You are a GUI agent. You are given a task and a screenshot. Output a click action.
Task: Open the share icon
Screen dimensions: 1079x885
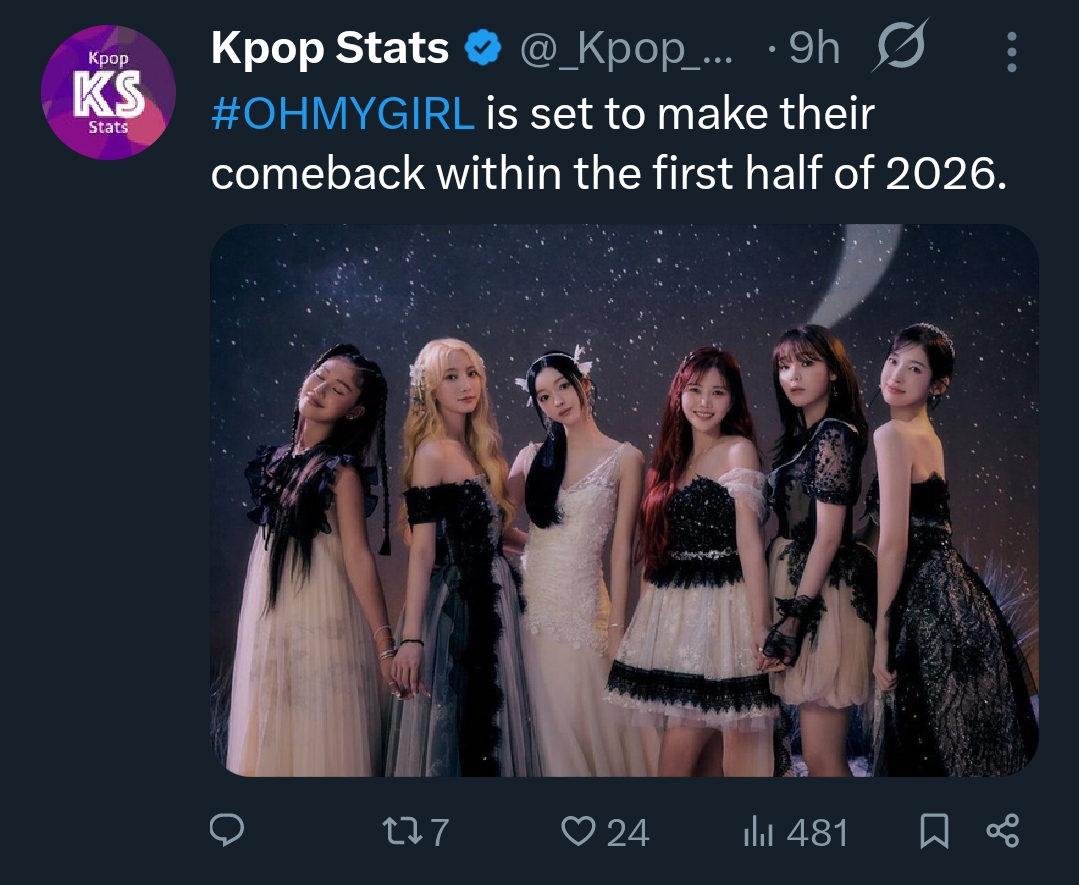1002,832
